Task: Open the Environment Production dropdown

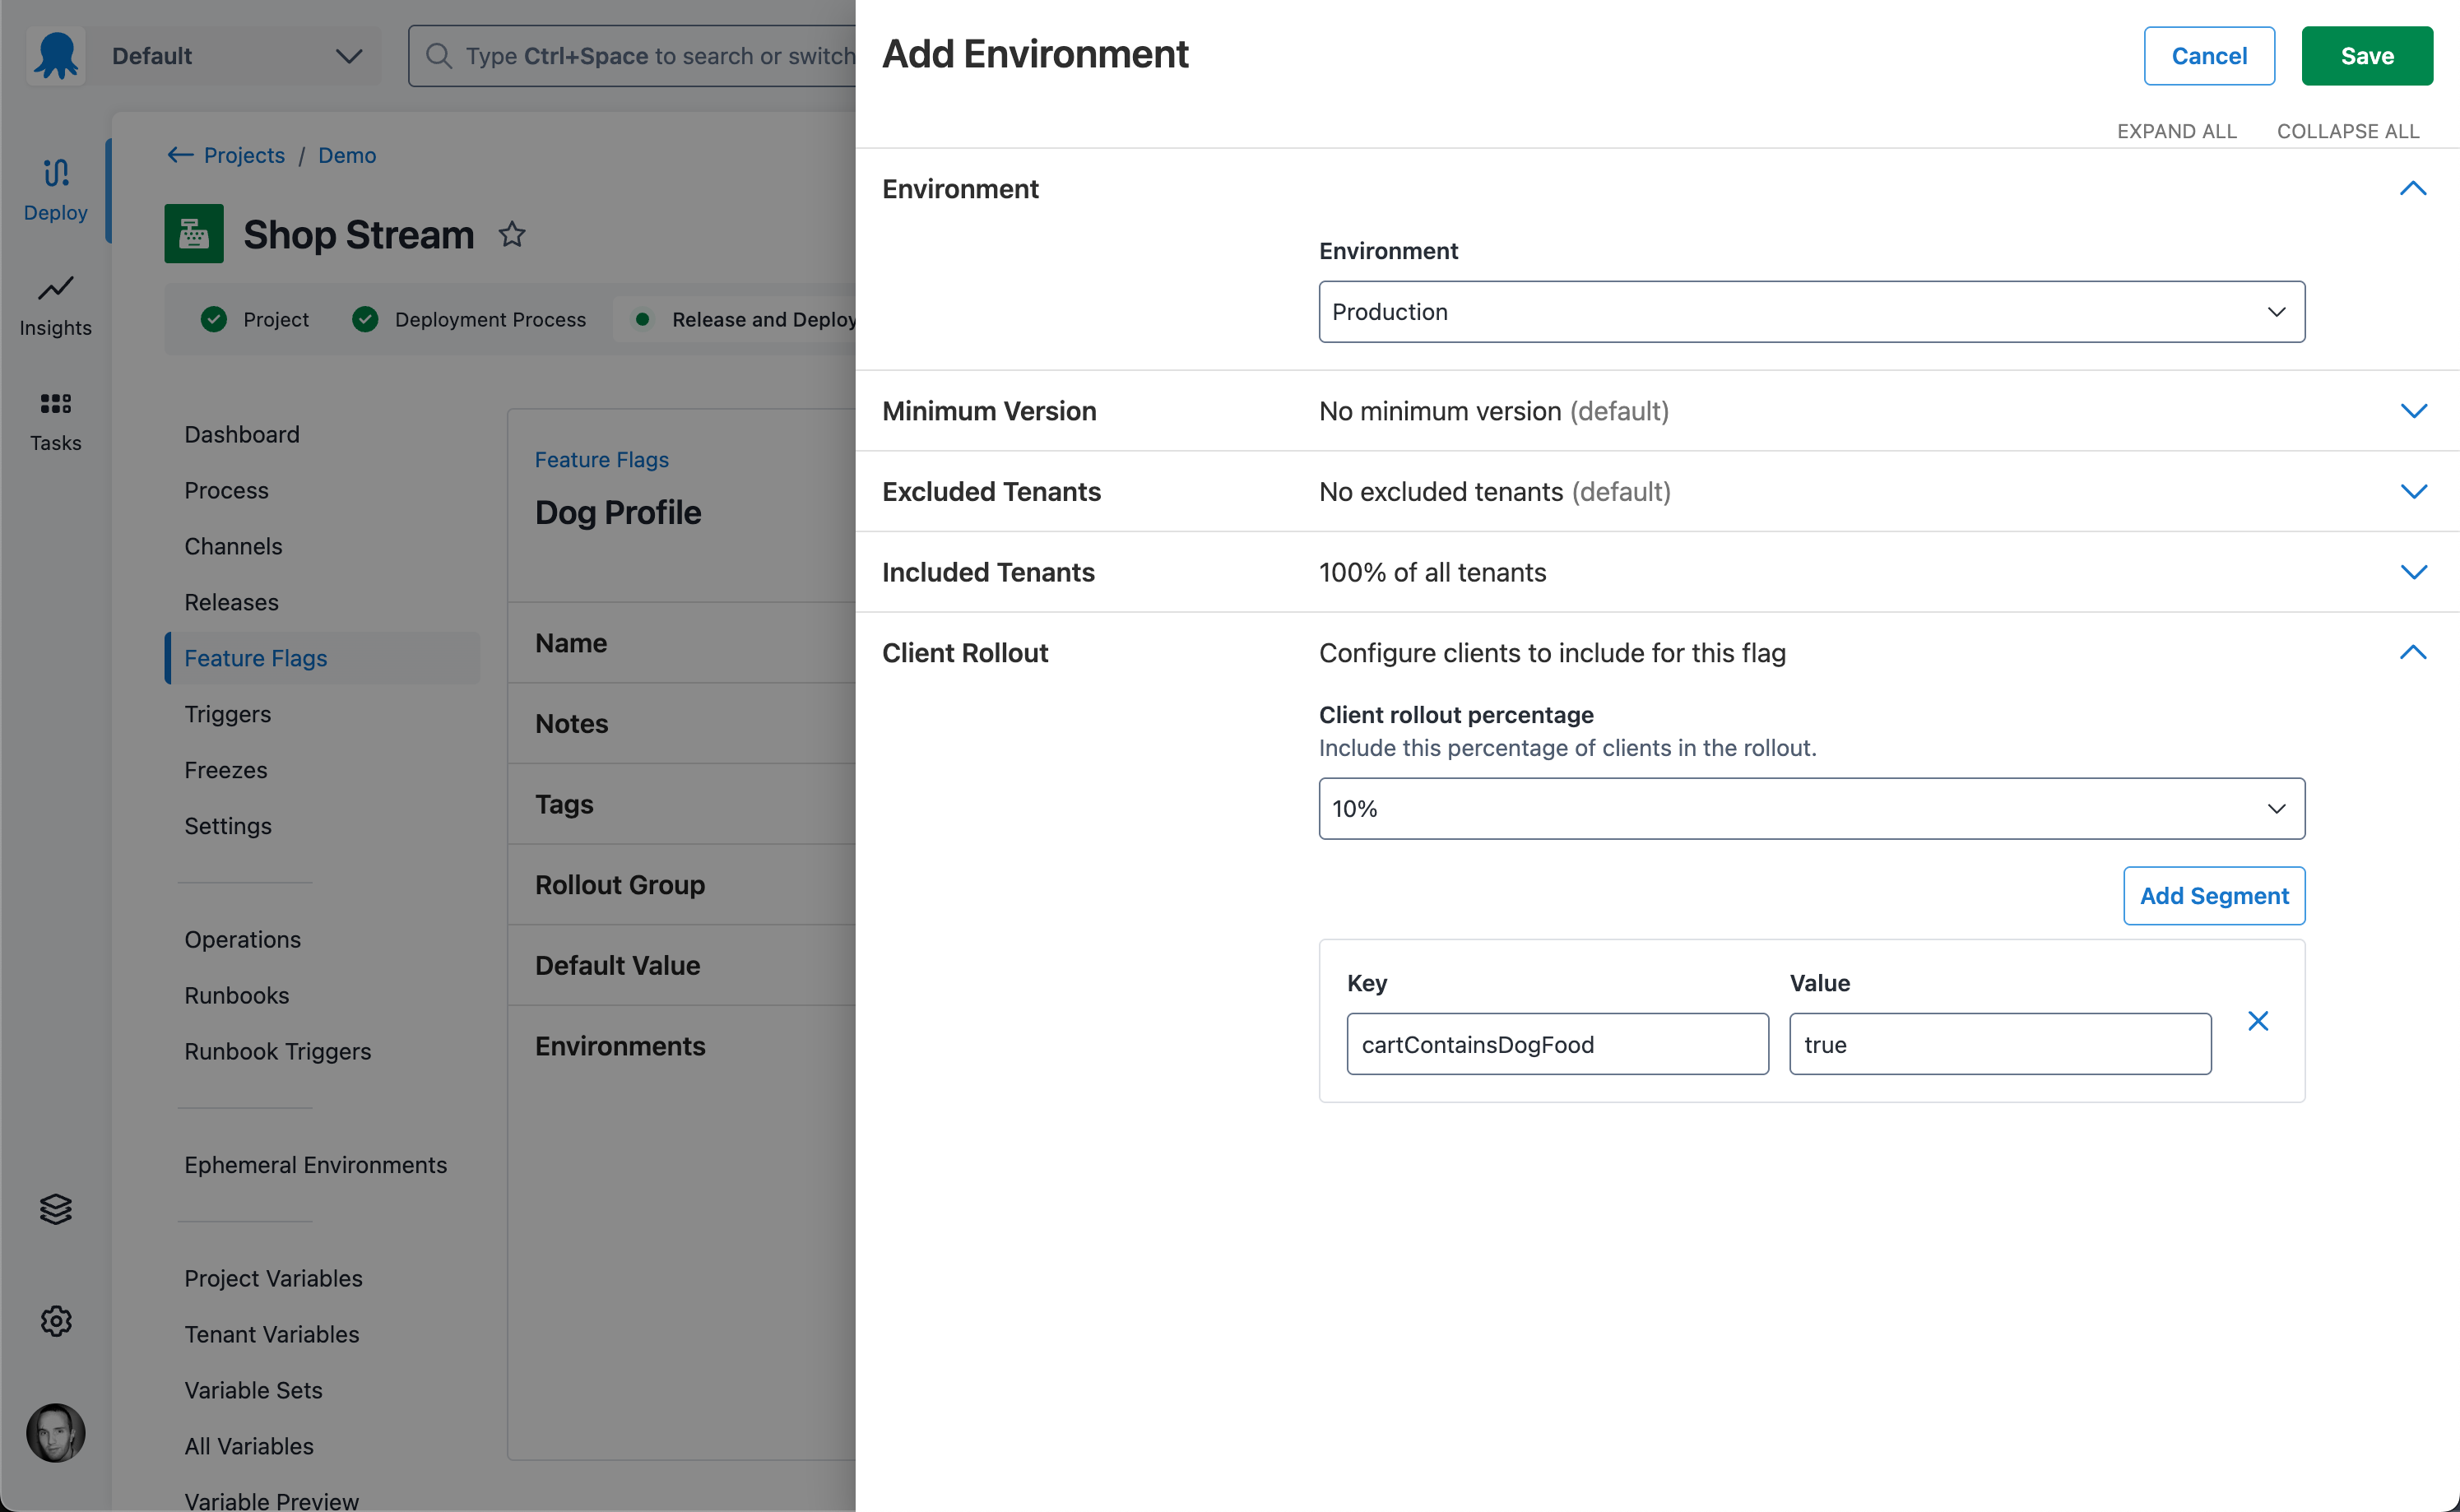Action: (x=1811, y=312)
